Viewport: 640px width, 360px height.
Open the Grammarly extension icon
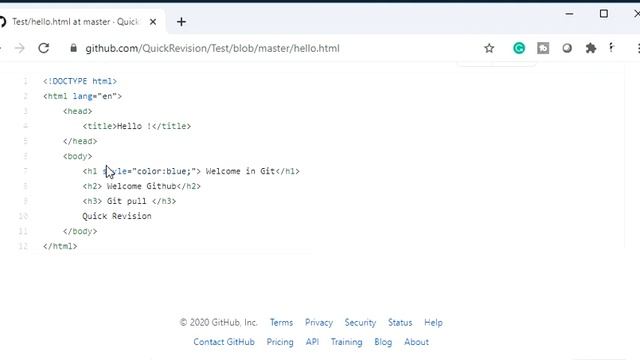tap(519, 48)
